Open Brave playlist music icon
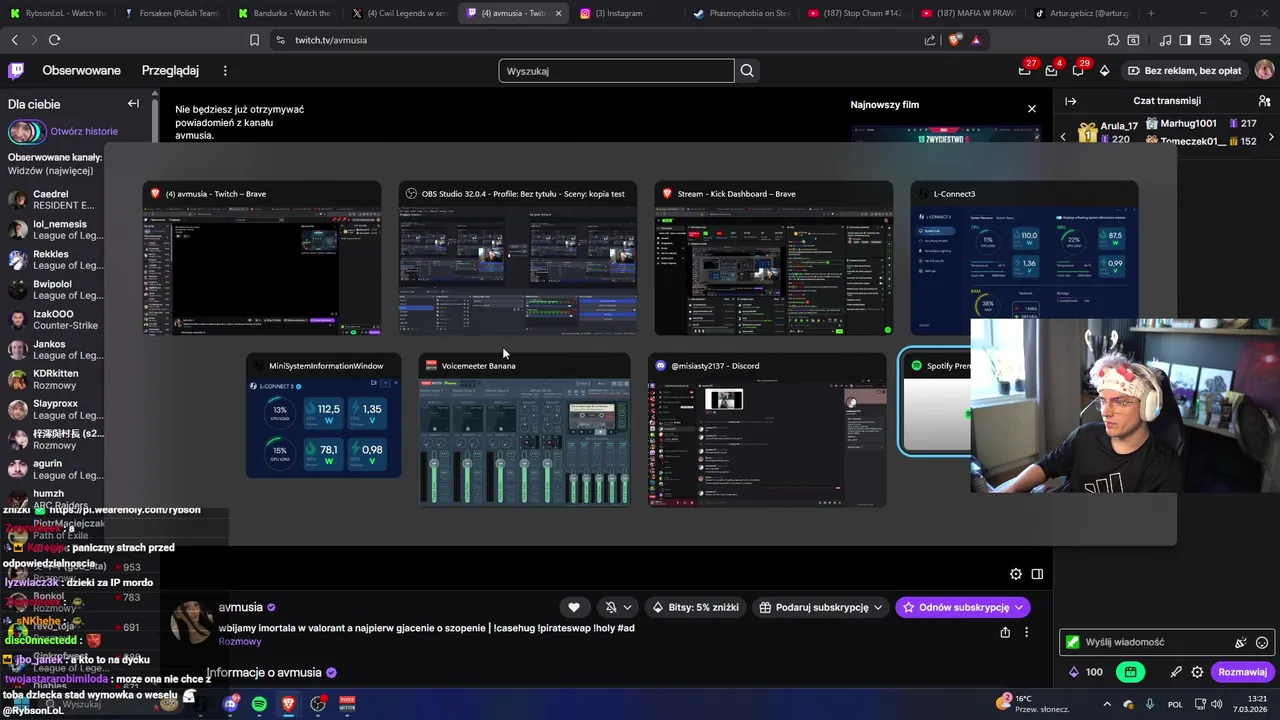 pyautogui.click(x=1165, y=40)
